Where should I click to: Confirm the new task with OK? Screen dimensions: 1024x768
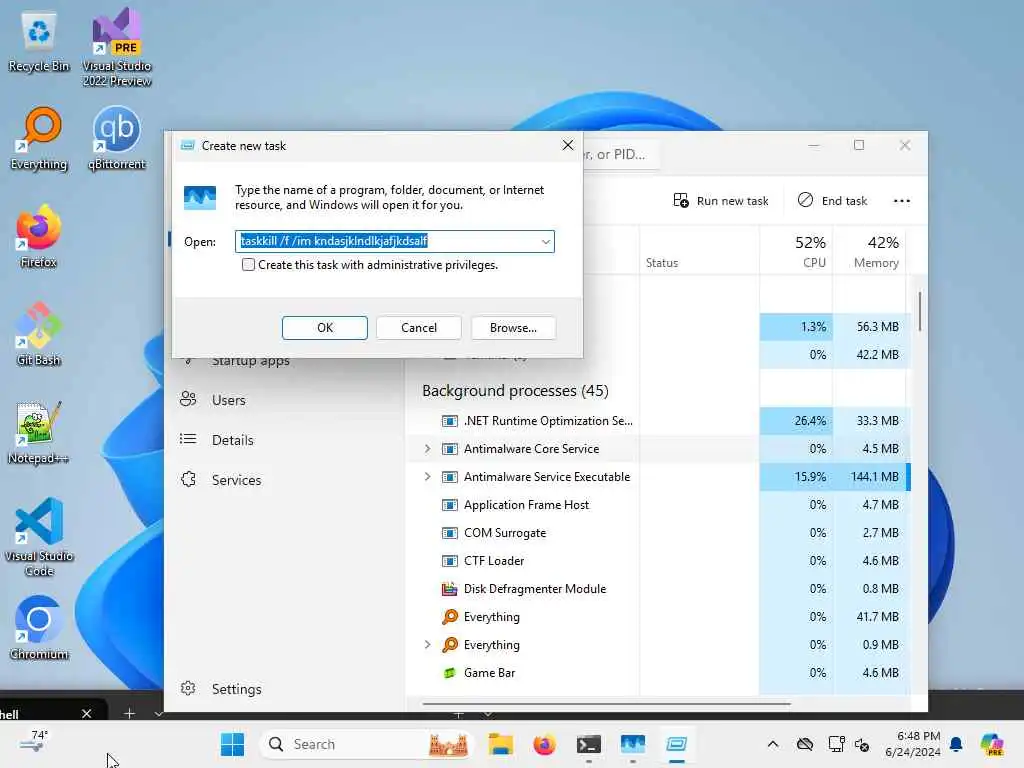[x=325, y=328]
